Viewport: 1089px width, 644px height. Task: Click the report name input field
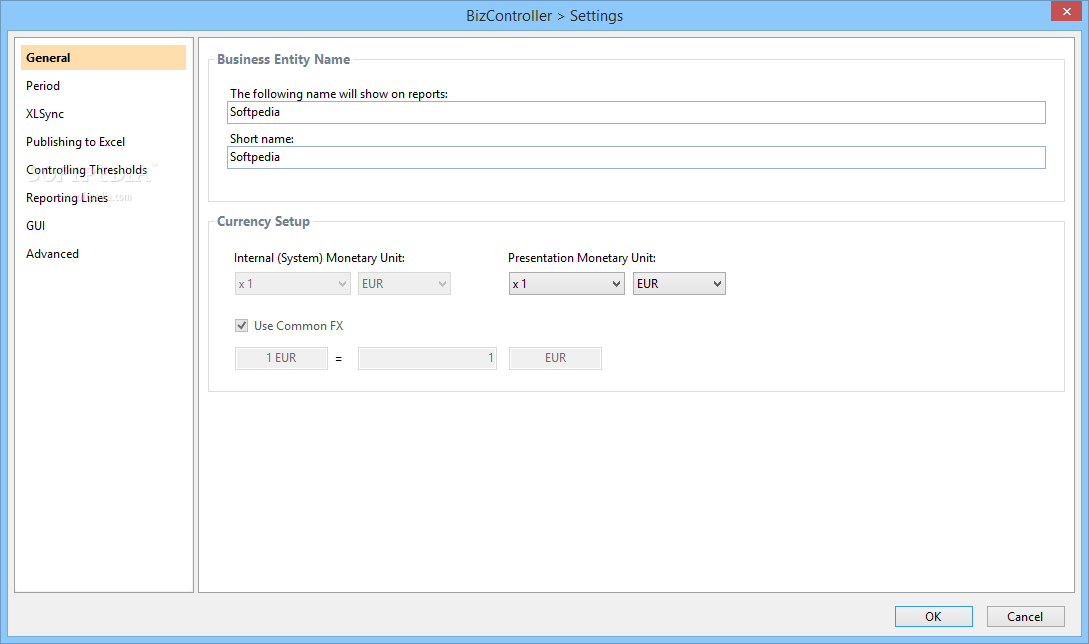pyautogui.click(x=636, y=113)
